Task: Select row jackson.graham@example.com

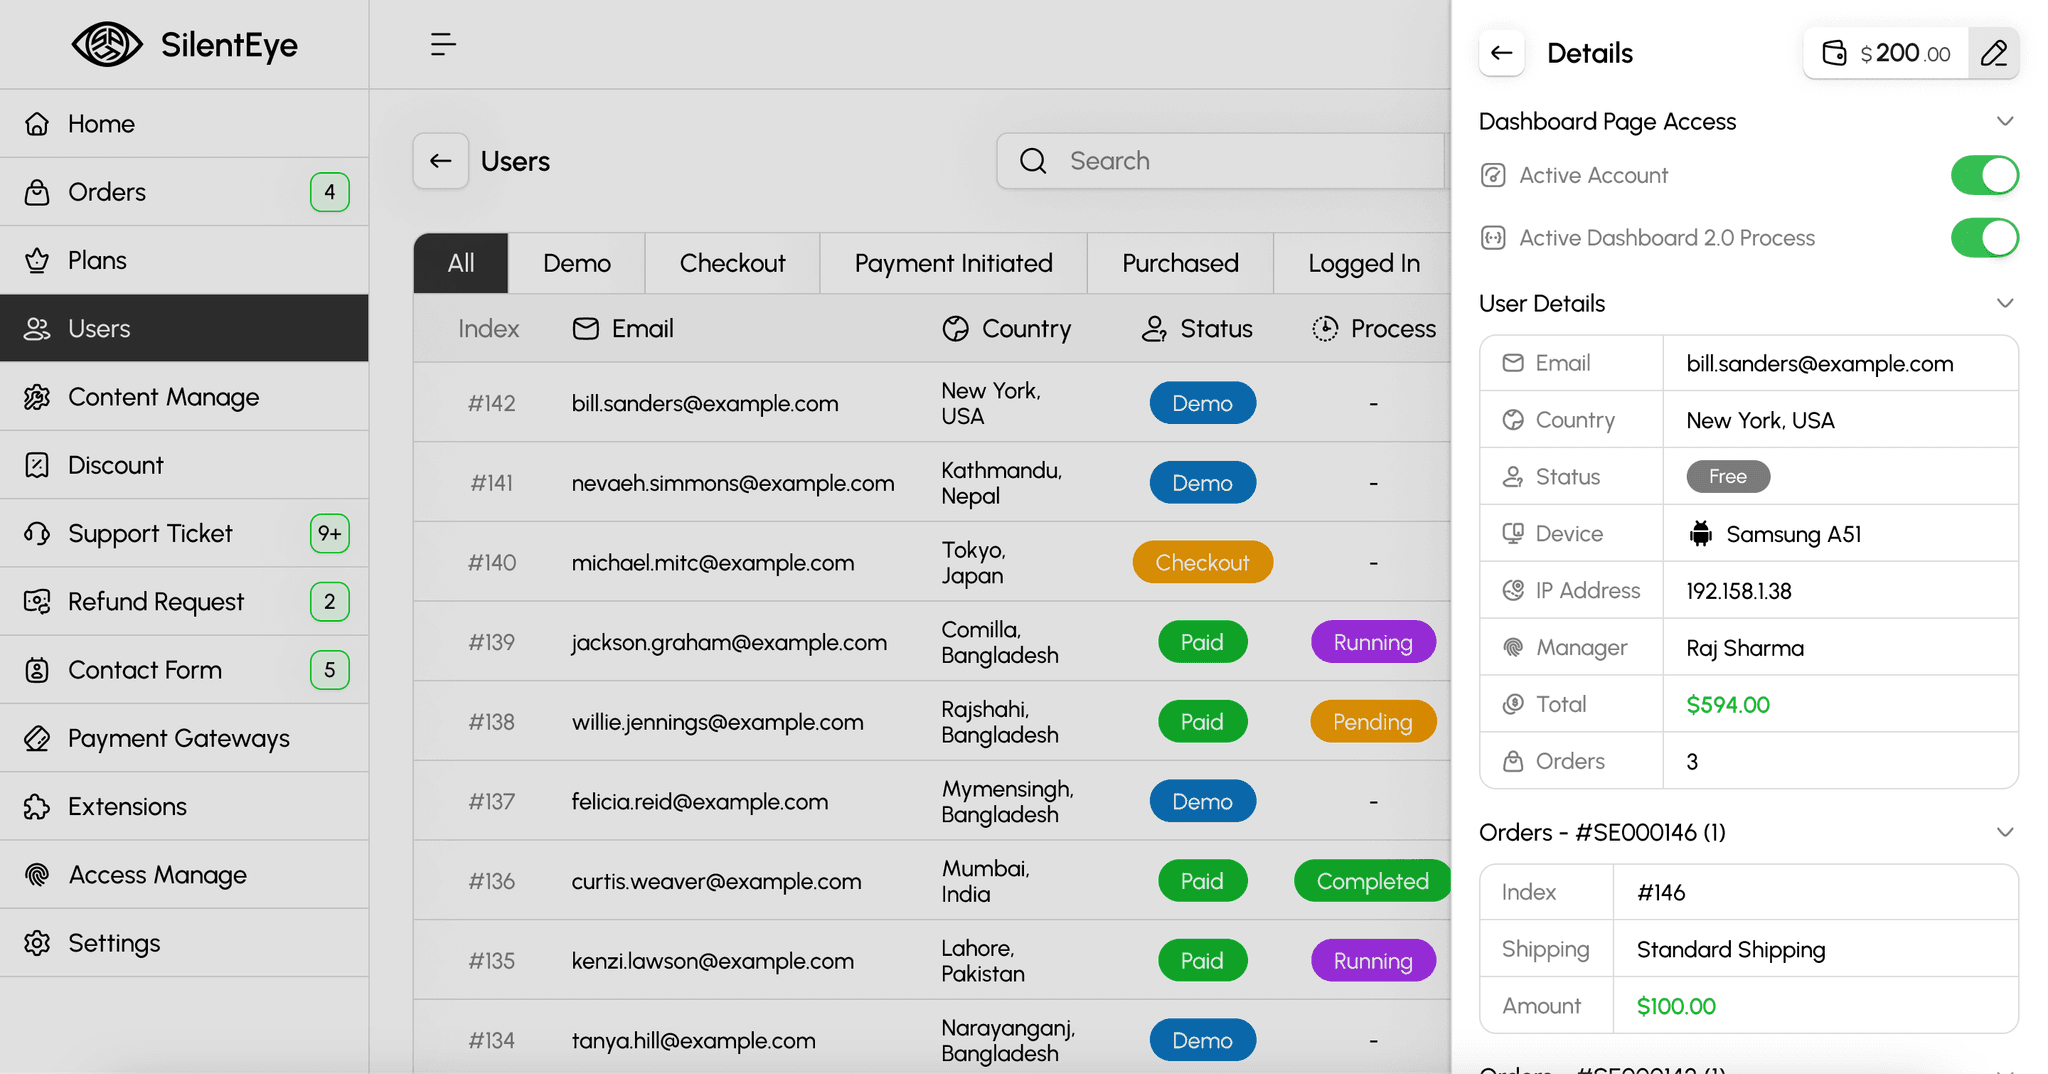Action: 932,642
